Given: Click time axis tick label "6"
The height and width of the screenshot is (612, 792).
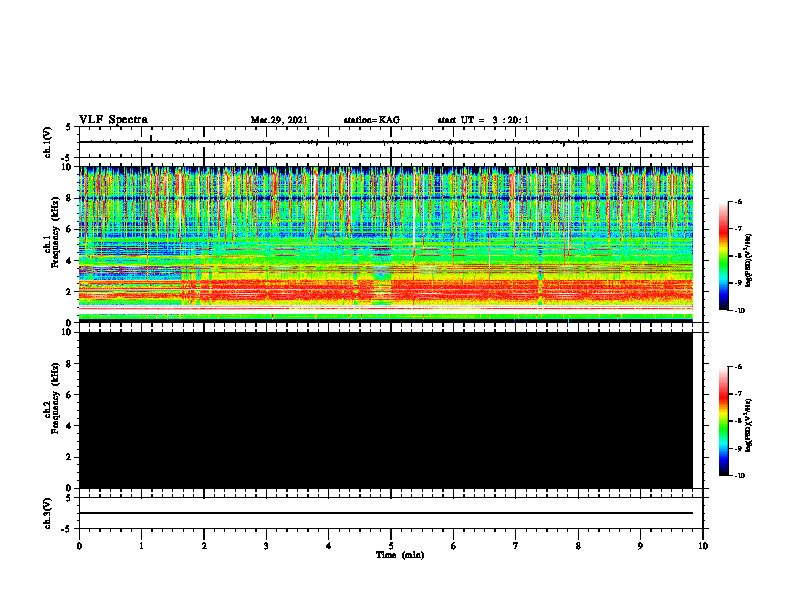Looking at the screenshot, I should [x=453, y=546].
